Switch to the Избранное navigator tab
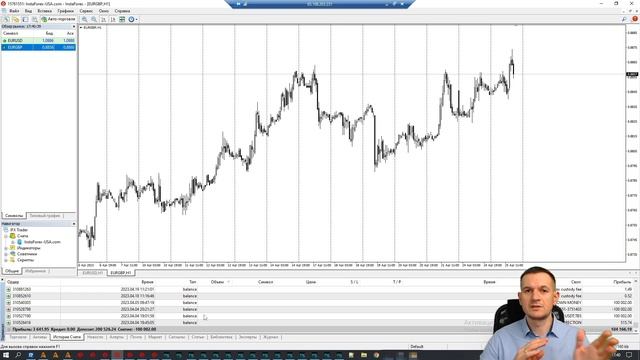The width and height of the screenshot is (640, 360). pos(36,271)
